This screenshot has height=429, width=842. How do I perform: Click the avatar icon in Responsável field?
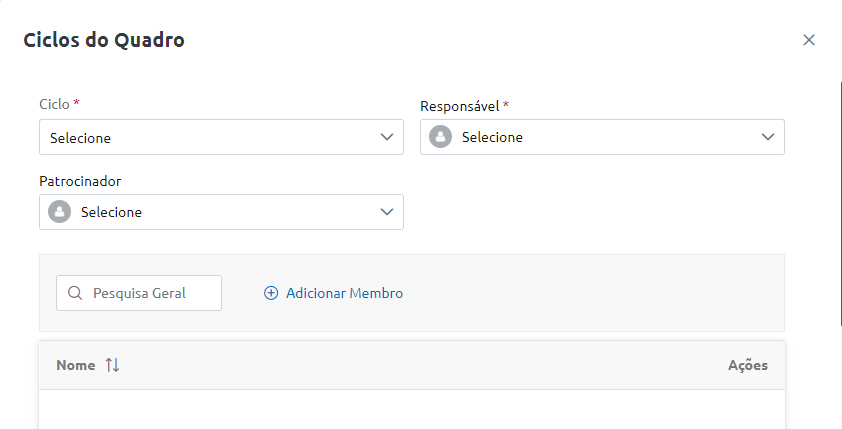(440, 137)
